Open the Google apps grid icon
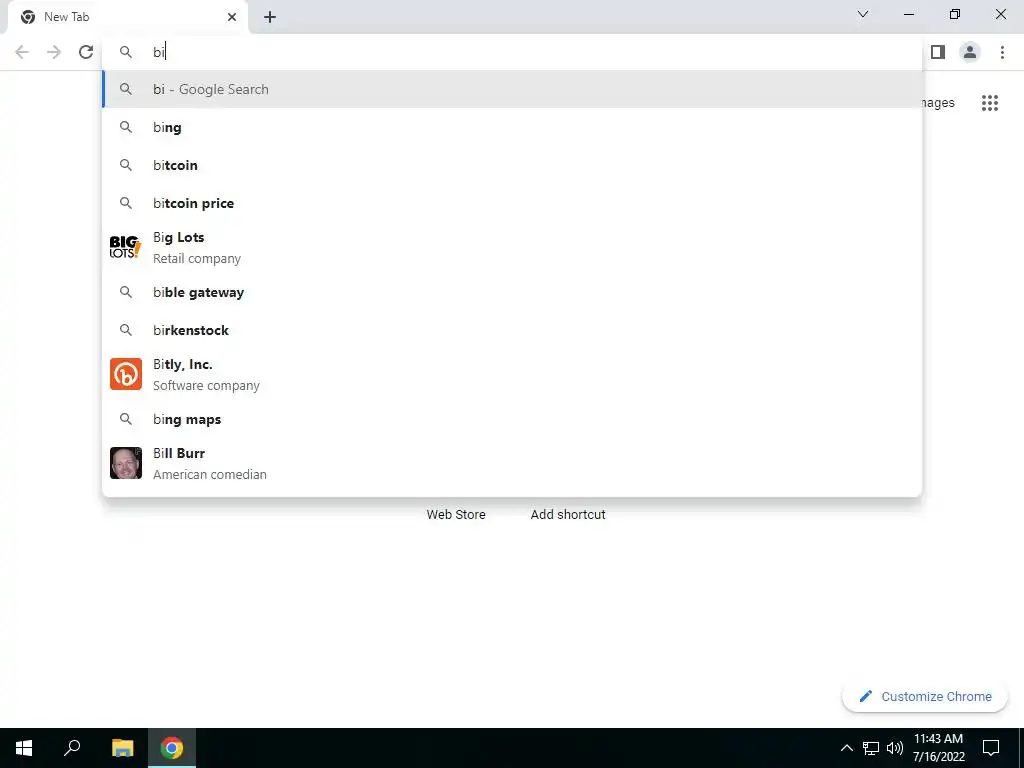 pyautogui.click(x=990, y=103)
